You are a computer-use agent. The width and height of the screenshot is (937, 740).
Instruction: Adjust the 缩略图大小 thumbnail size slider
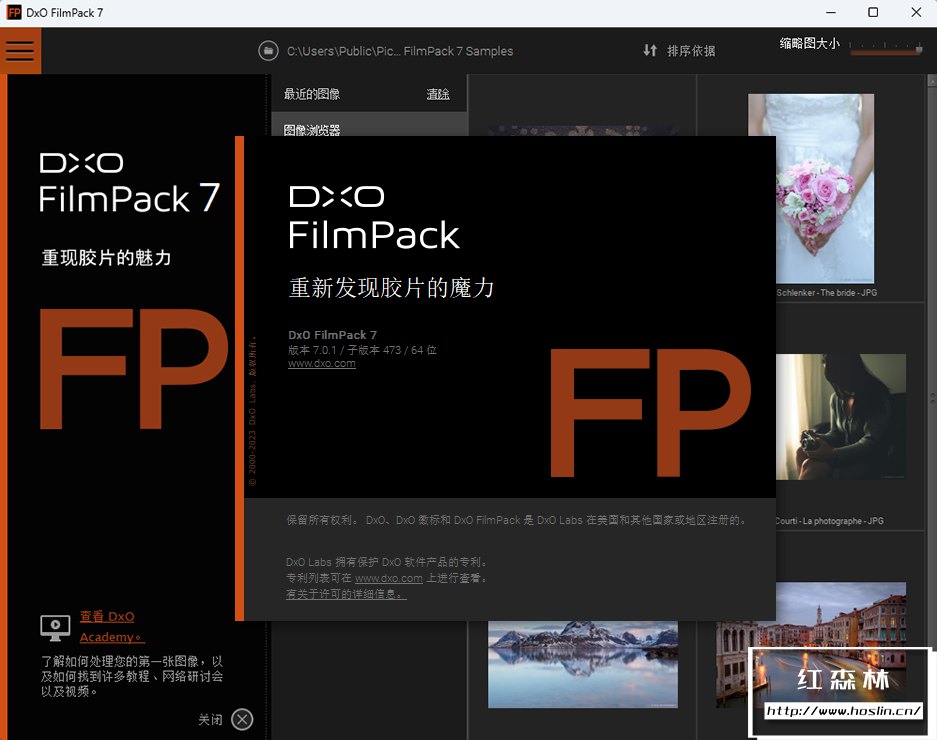(886, 49)
